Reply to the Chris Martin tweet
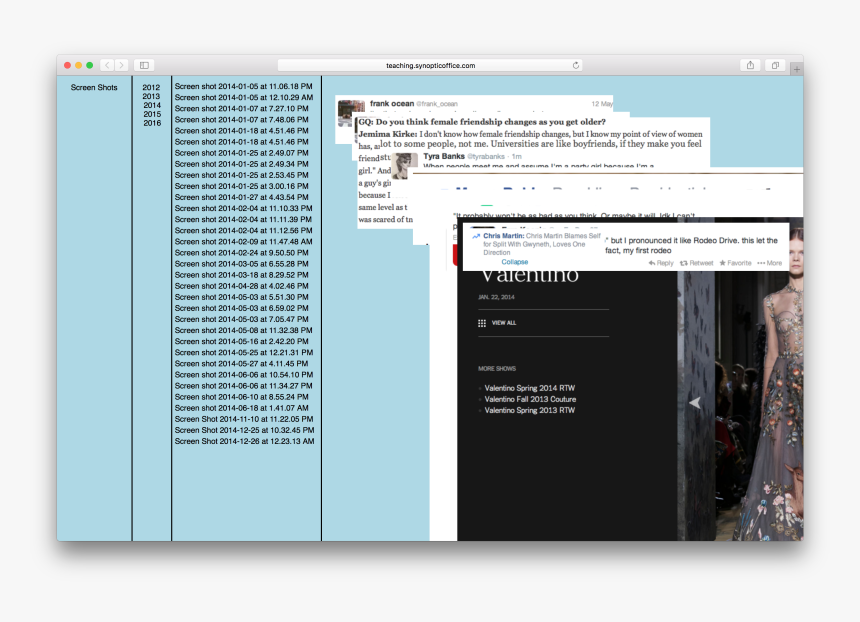 coord(661,262)
